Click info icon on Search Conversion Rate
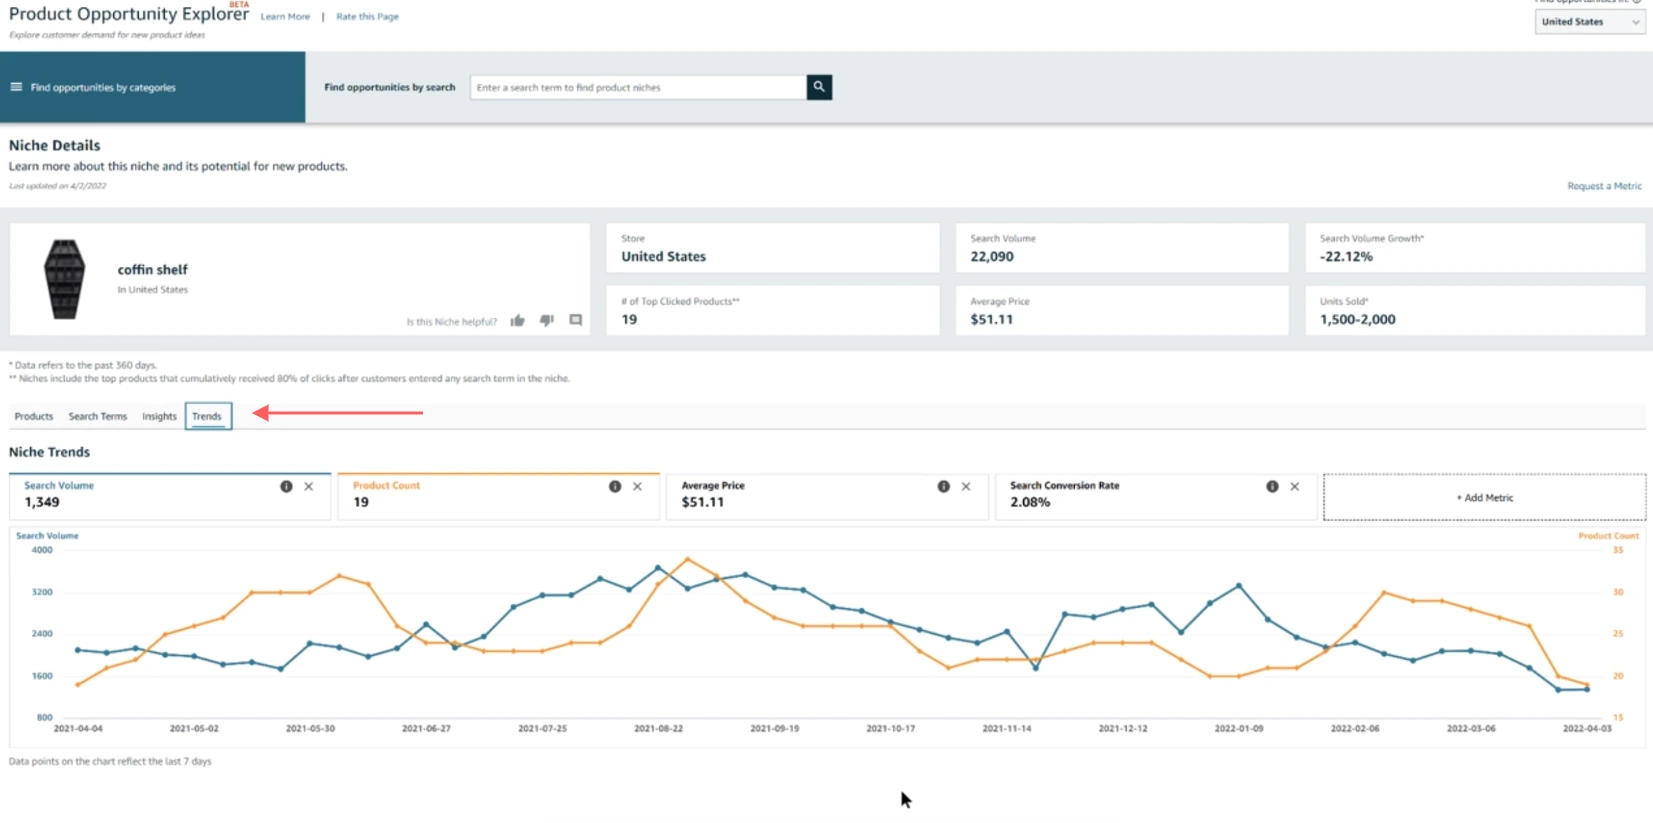The image size is (1653, 823). pyautogui.click(x=1272, y=486)
